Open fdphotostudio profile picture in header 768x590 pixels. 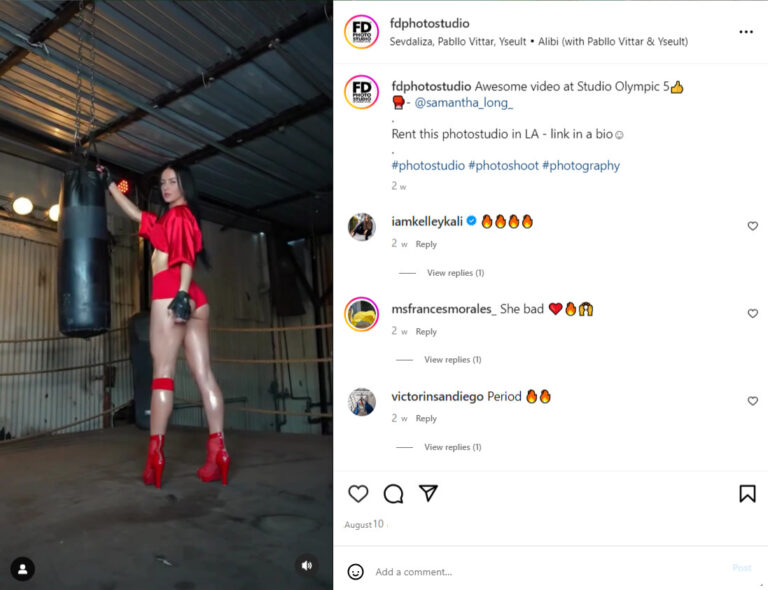pyautogui.click(x=361, y=32)
